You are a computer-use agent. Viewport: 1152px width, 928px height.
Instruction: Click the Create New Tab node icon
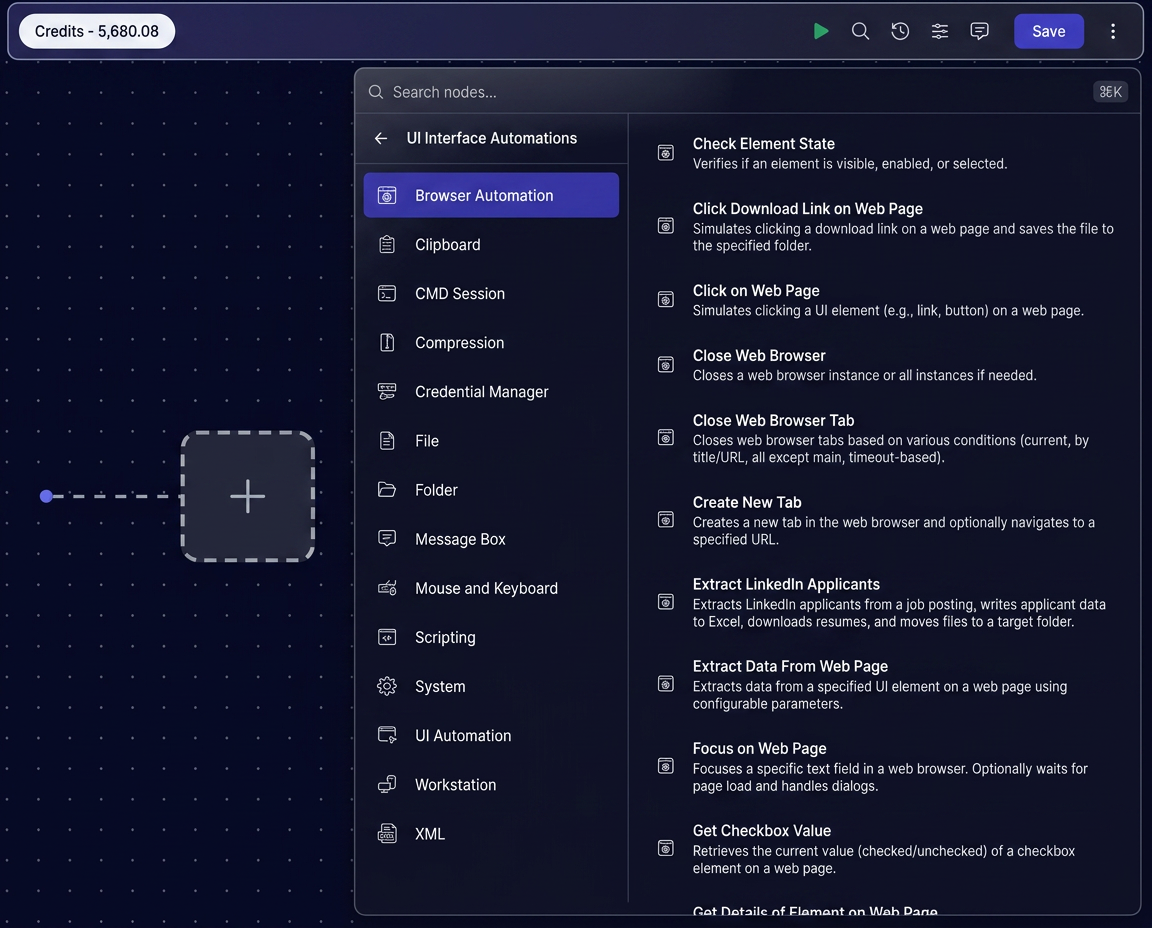pos(666,520)
